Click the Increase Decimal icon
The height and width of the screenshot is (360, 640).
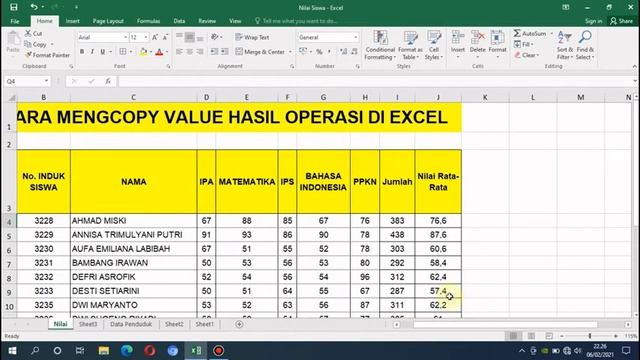coord(344,52)
